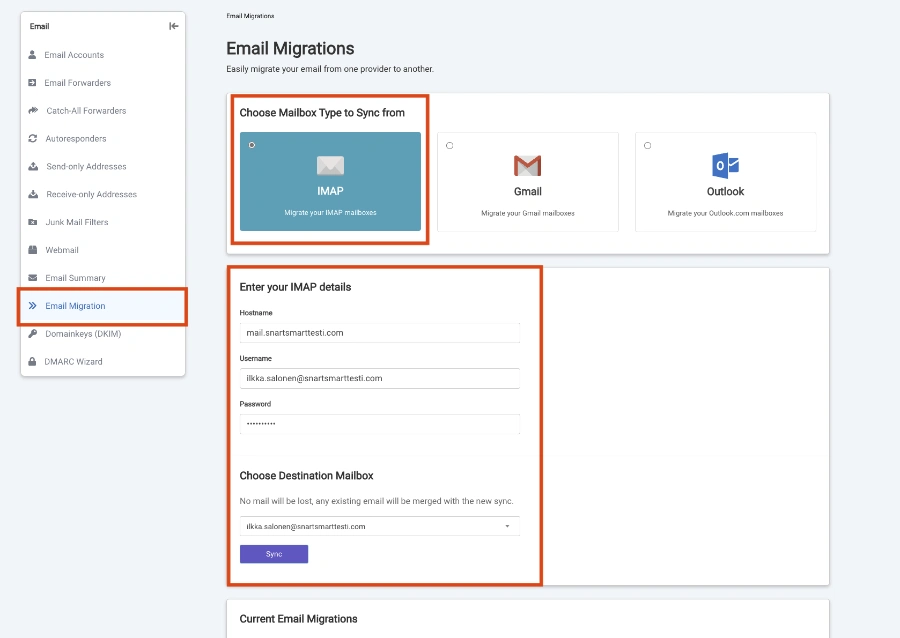Click the Username input field
The width and height of the screenshot is (900, 638).
point(379,378)
